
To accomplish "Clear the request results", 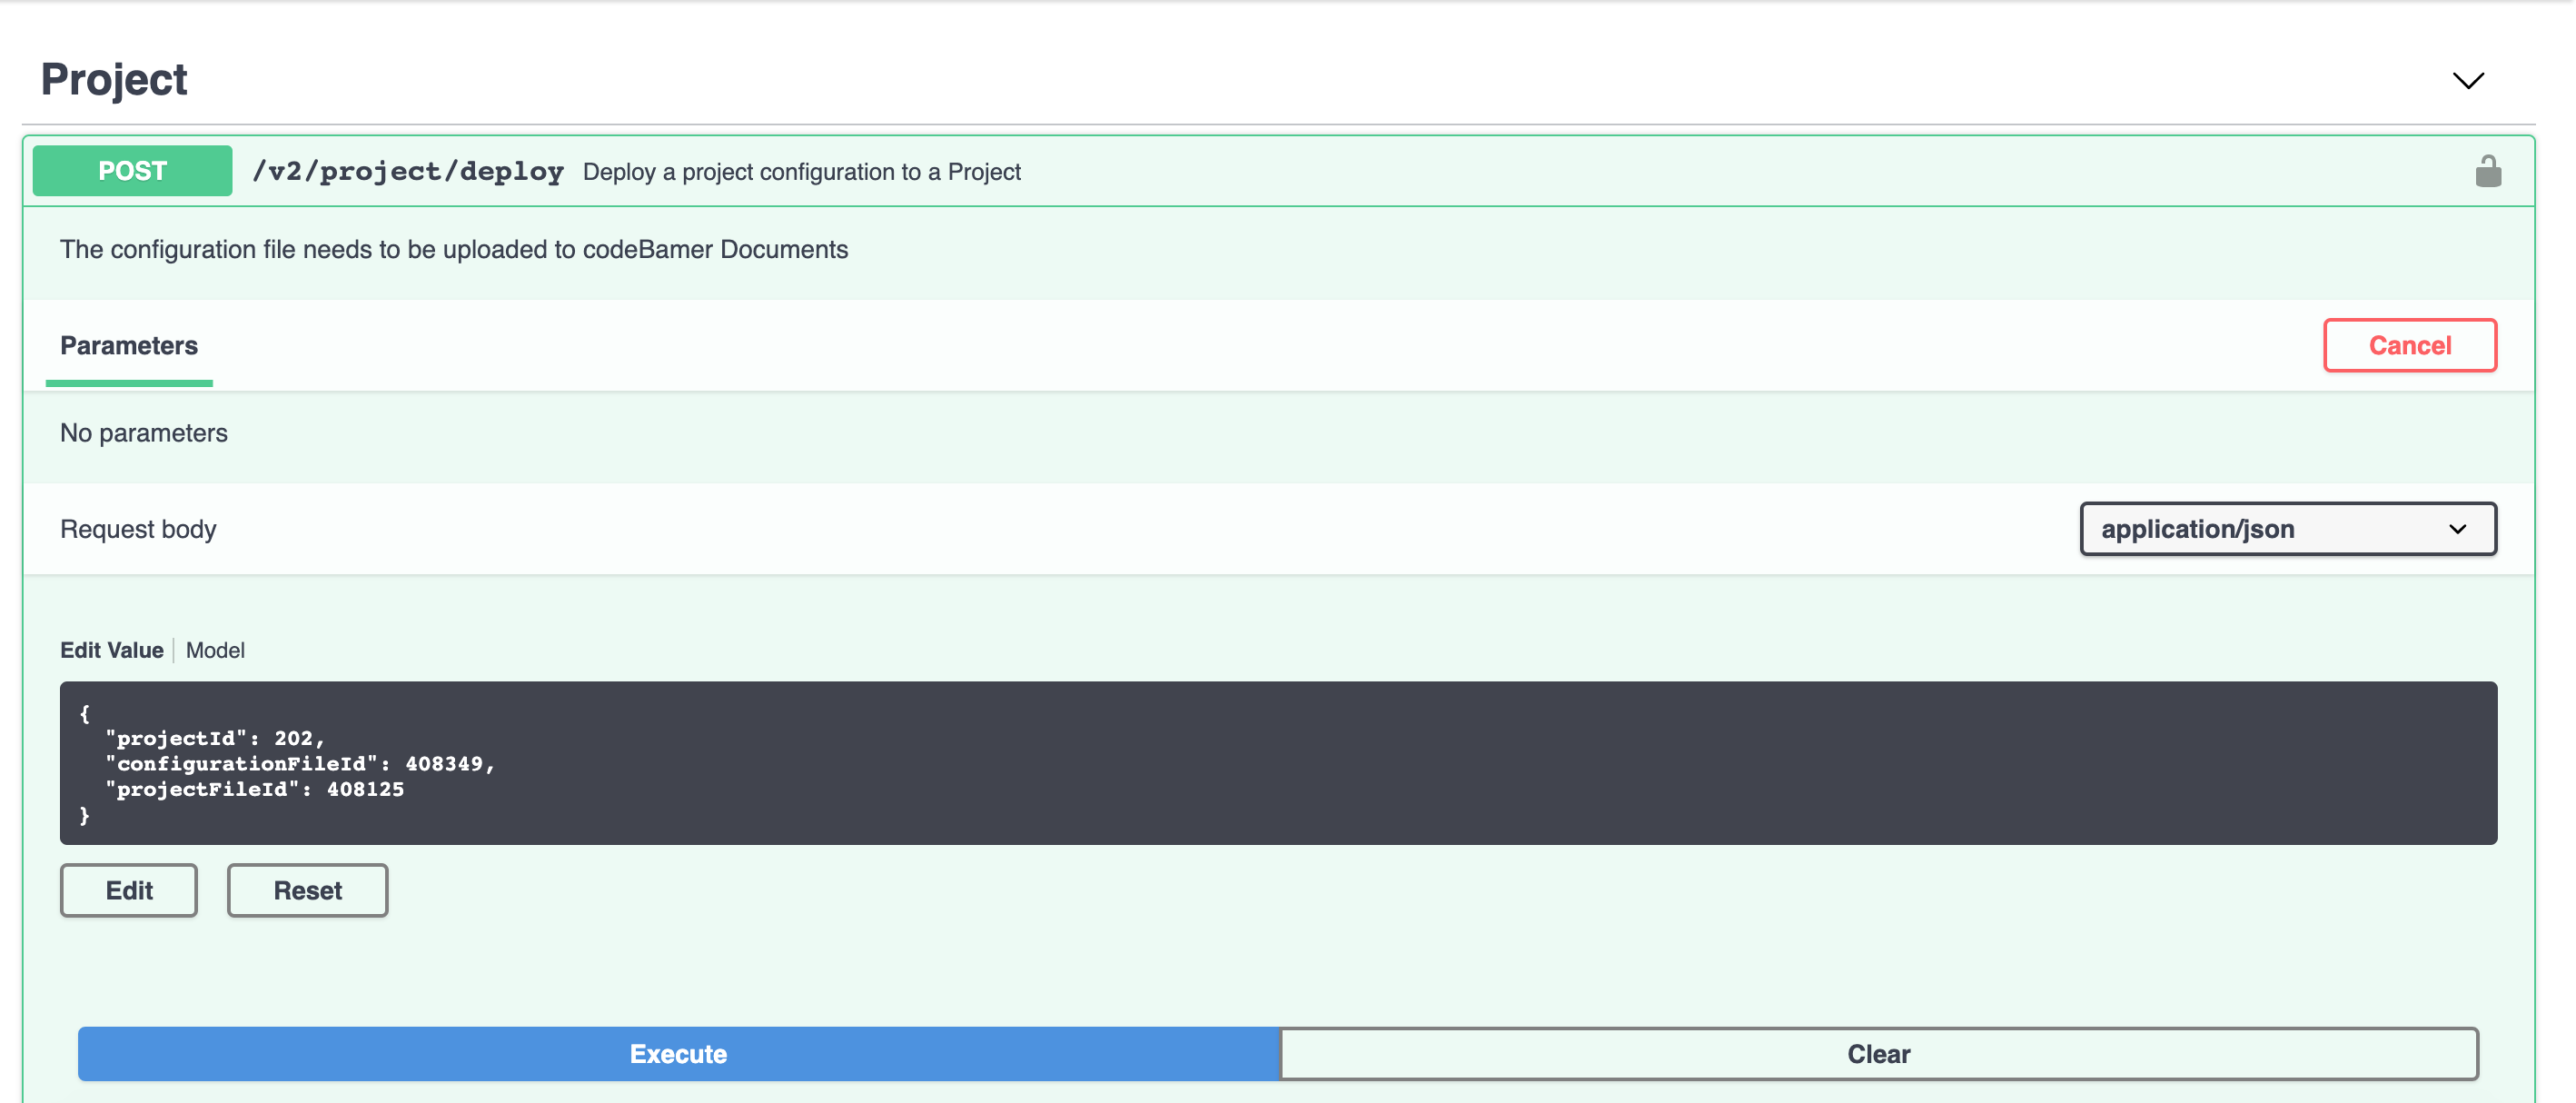I will (1879, 1054).
